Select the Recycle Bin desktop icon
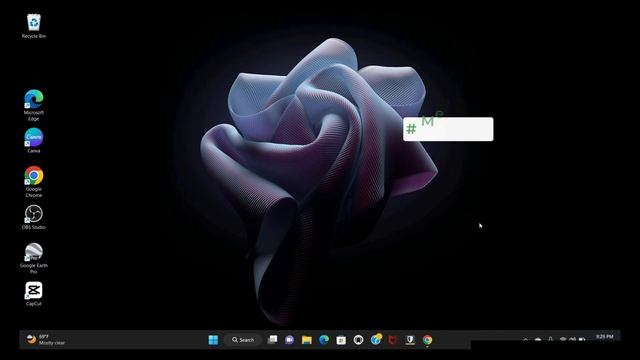Viewport: 640px width, 360px height. (x=33, y=26)
